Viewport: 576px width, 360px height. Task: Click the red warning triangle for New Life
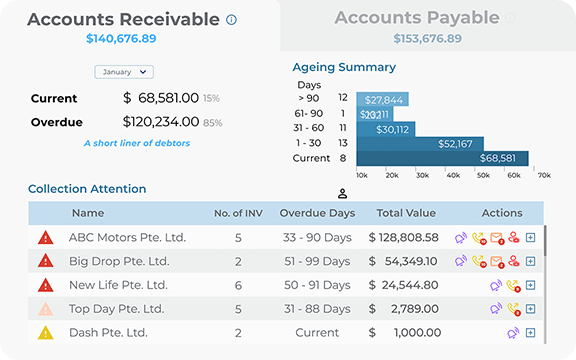[x=46, y=285]
